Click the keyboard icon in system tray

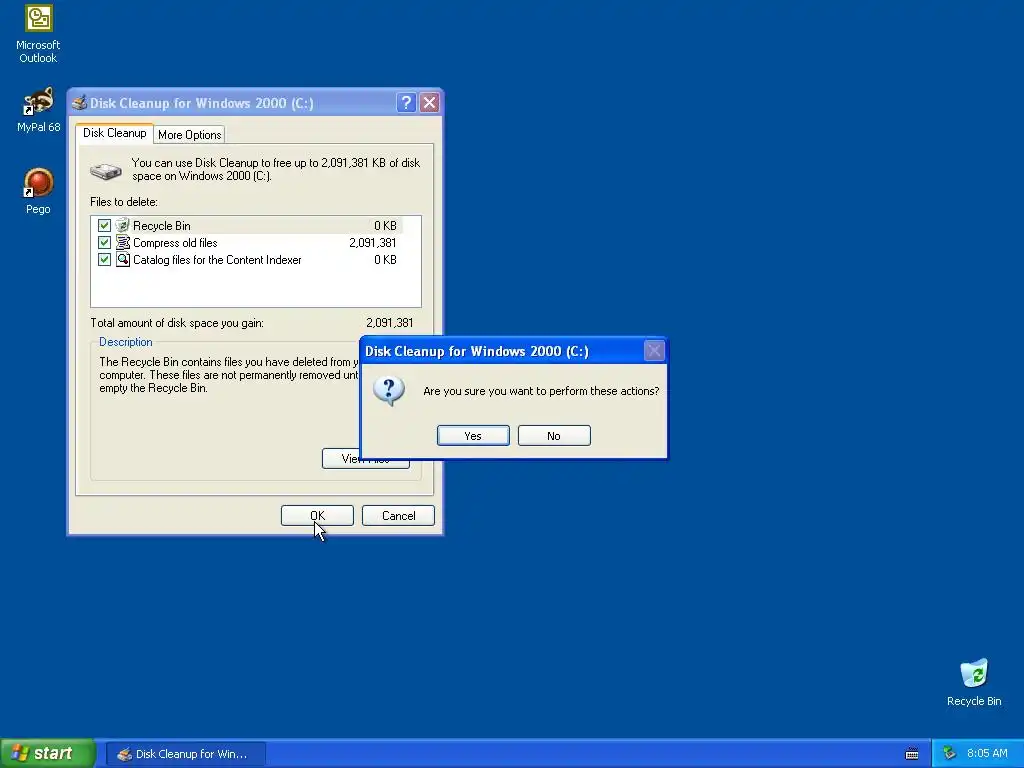tap(912, 754)
